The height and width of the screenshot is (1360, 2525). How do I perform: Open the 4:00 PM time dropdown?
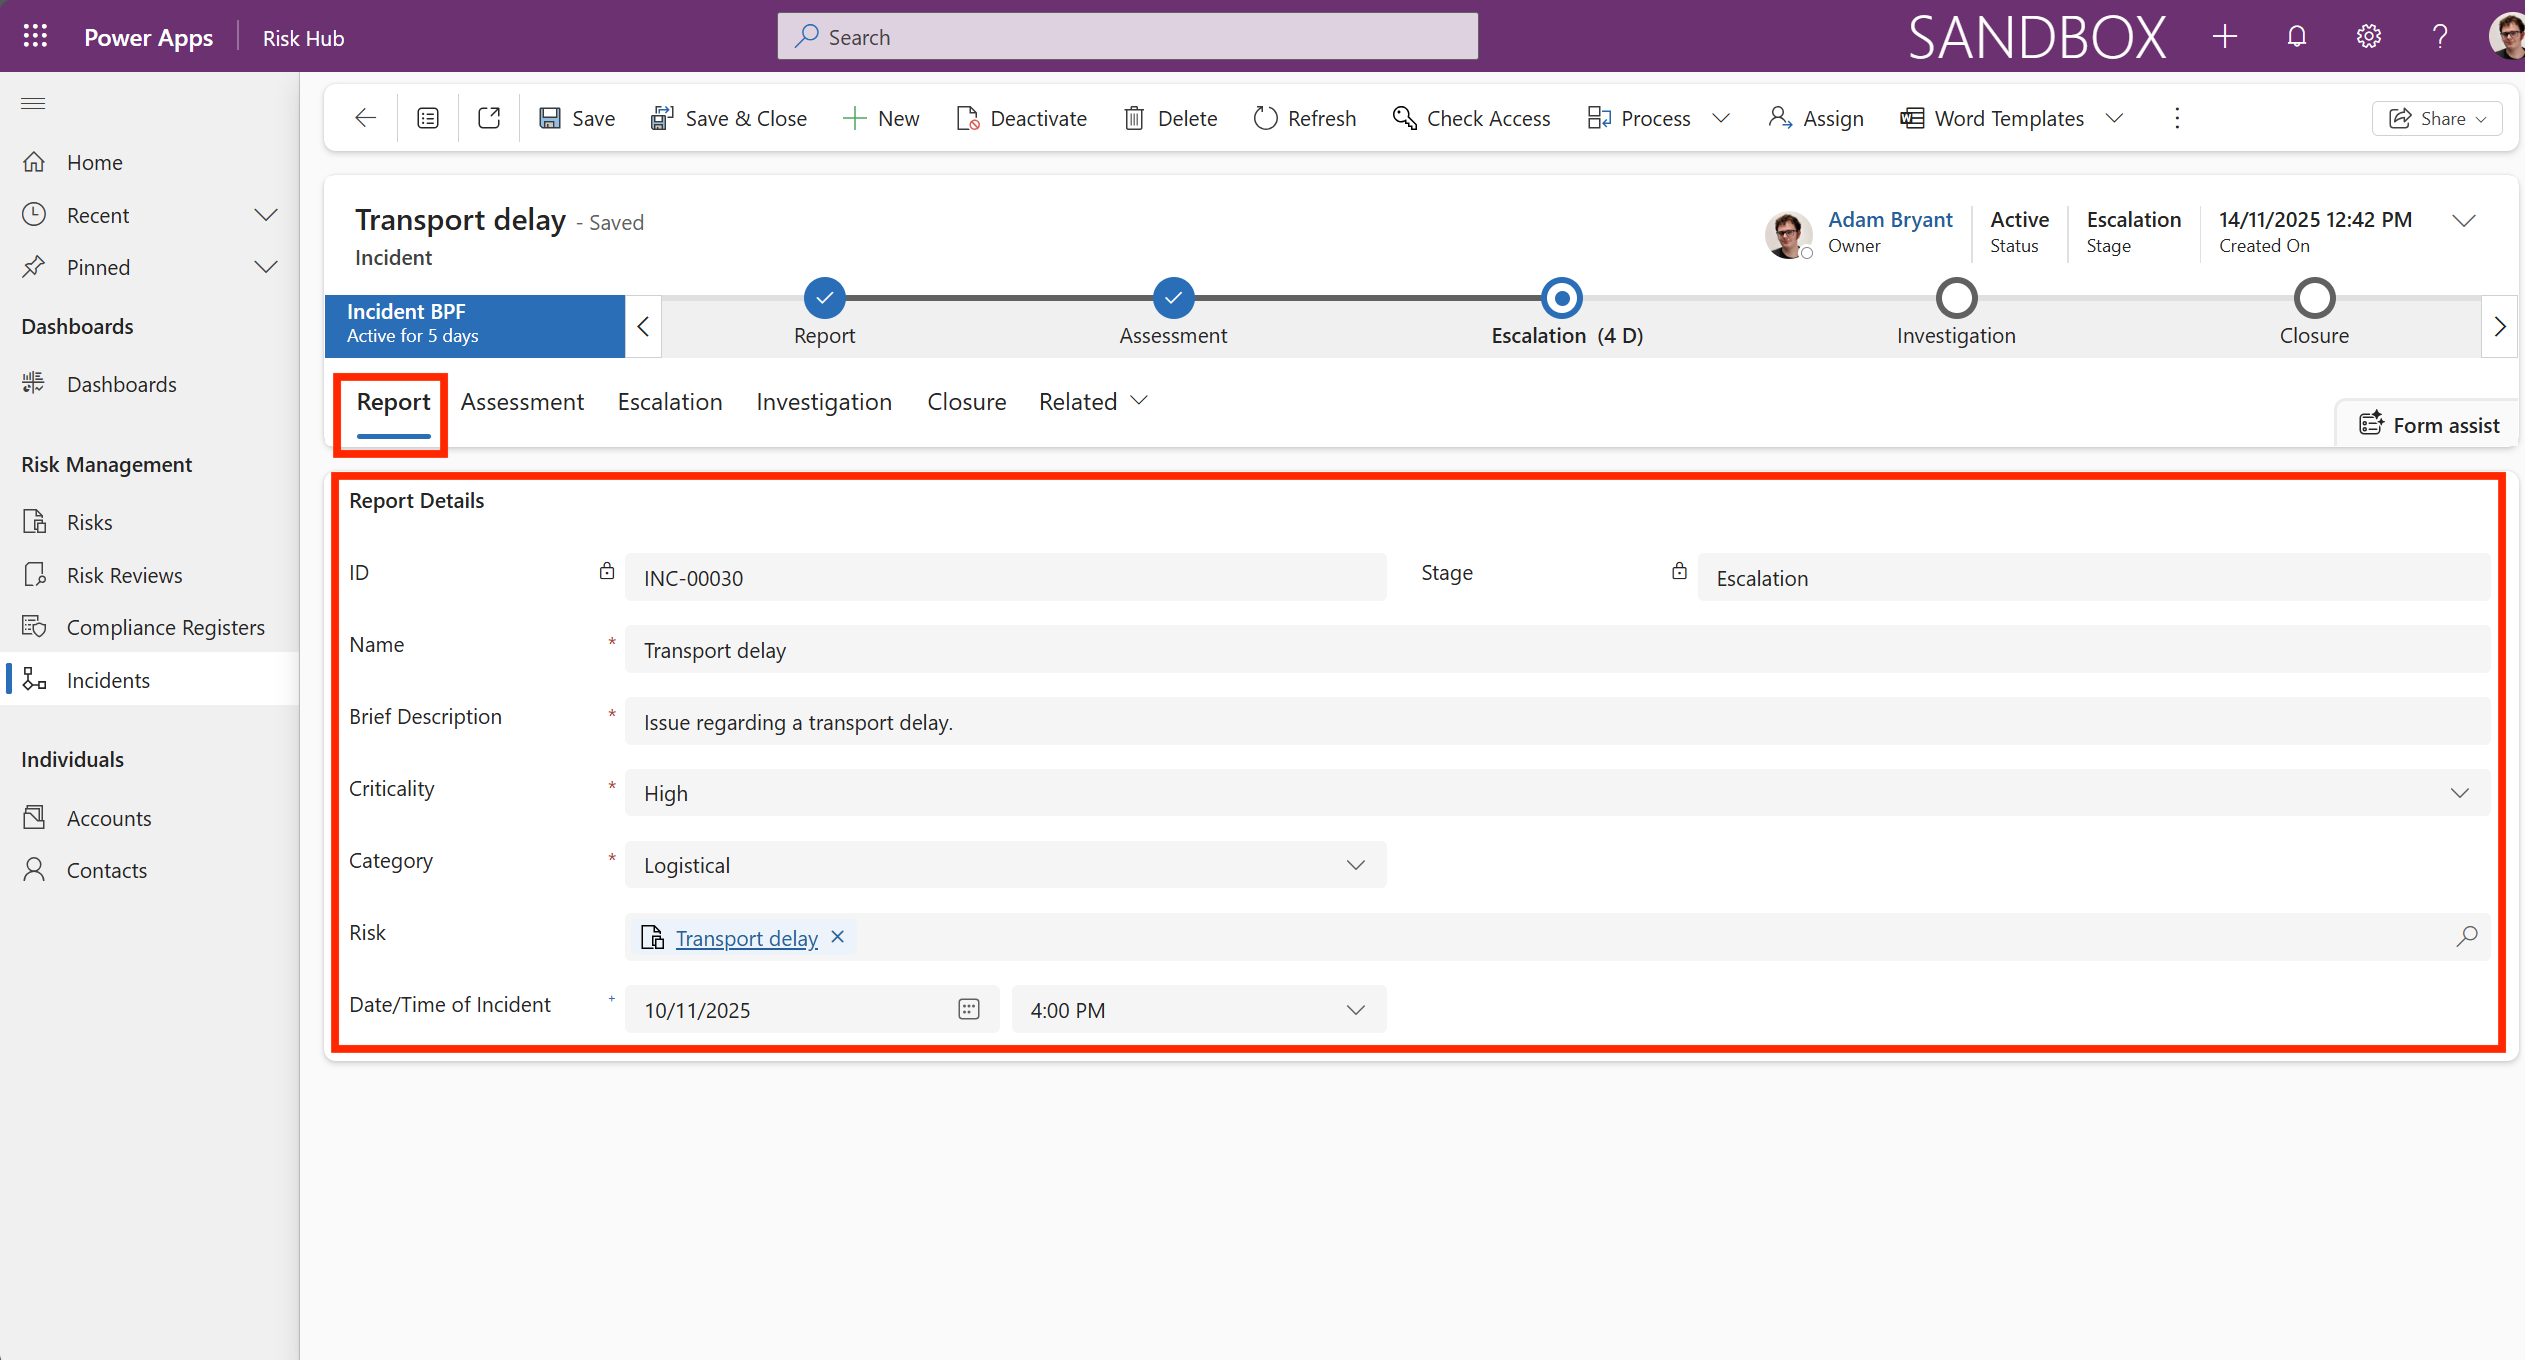[1355, 1009]
